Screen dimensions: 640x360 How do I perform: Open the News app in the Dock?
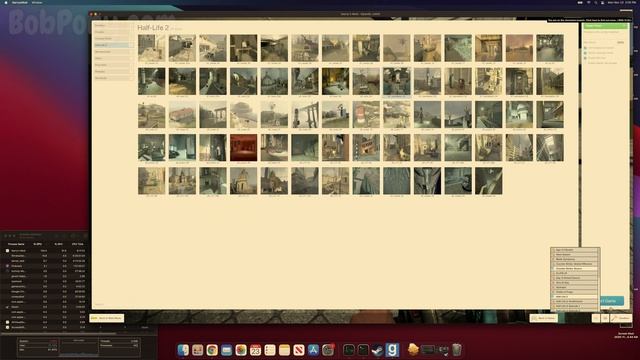click(299, 350)
